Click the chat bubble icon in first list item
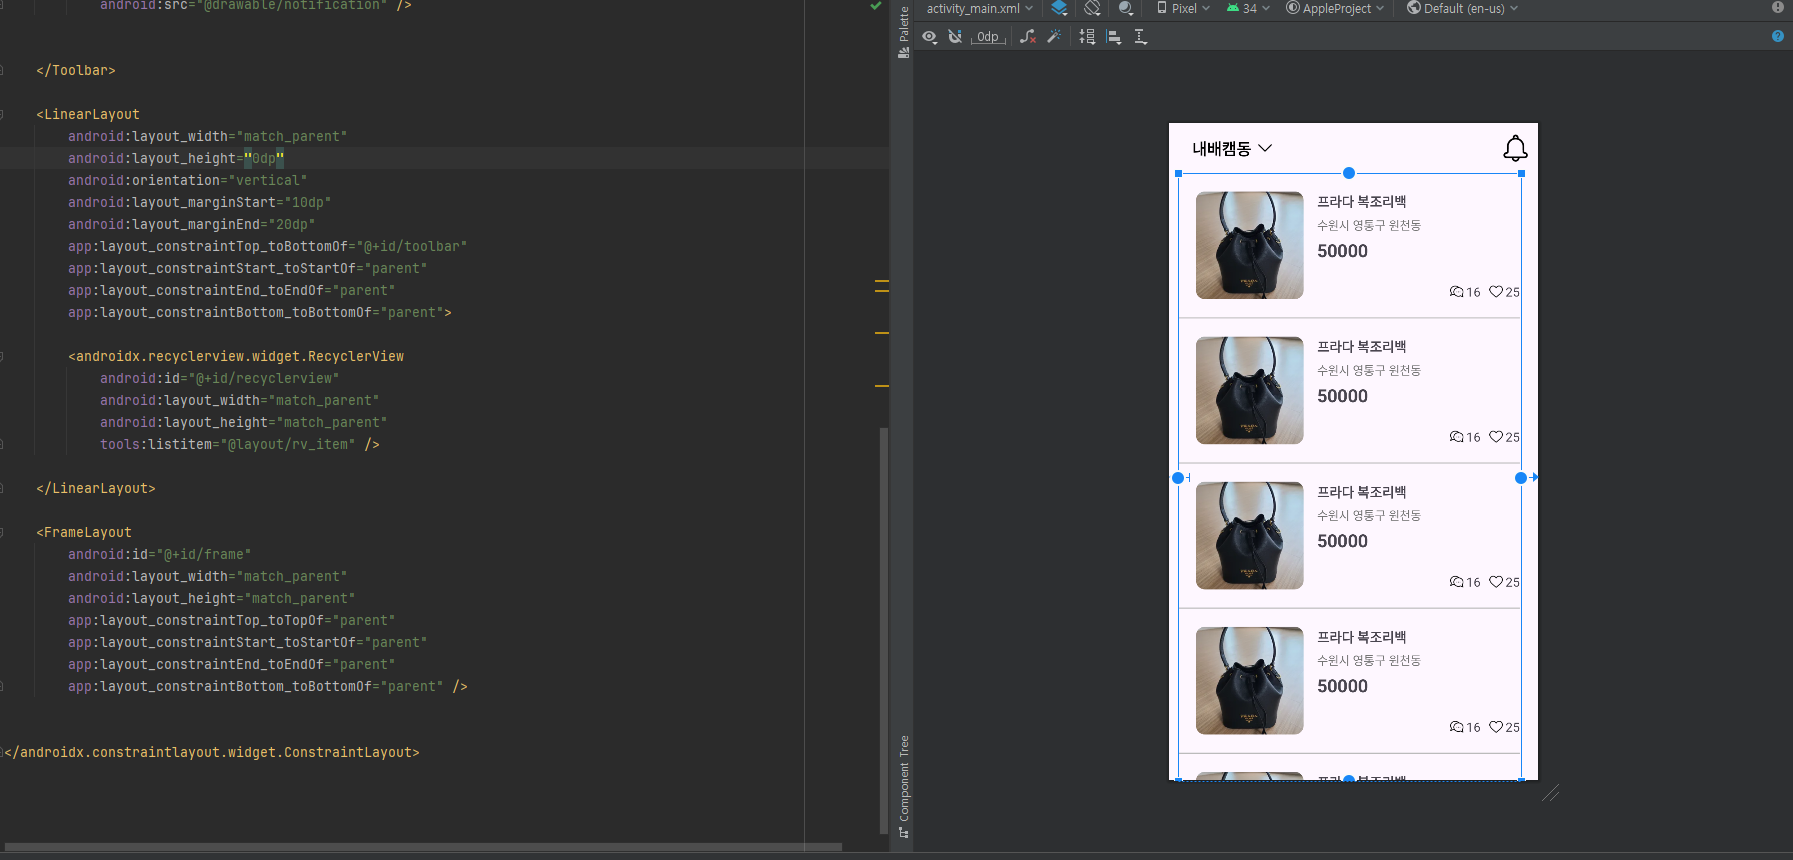This screenshot has width=1793, height=860. pos(1456,292)
